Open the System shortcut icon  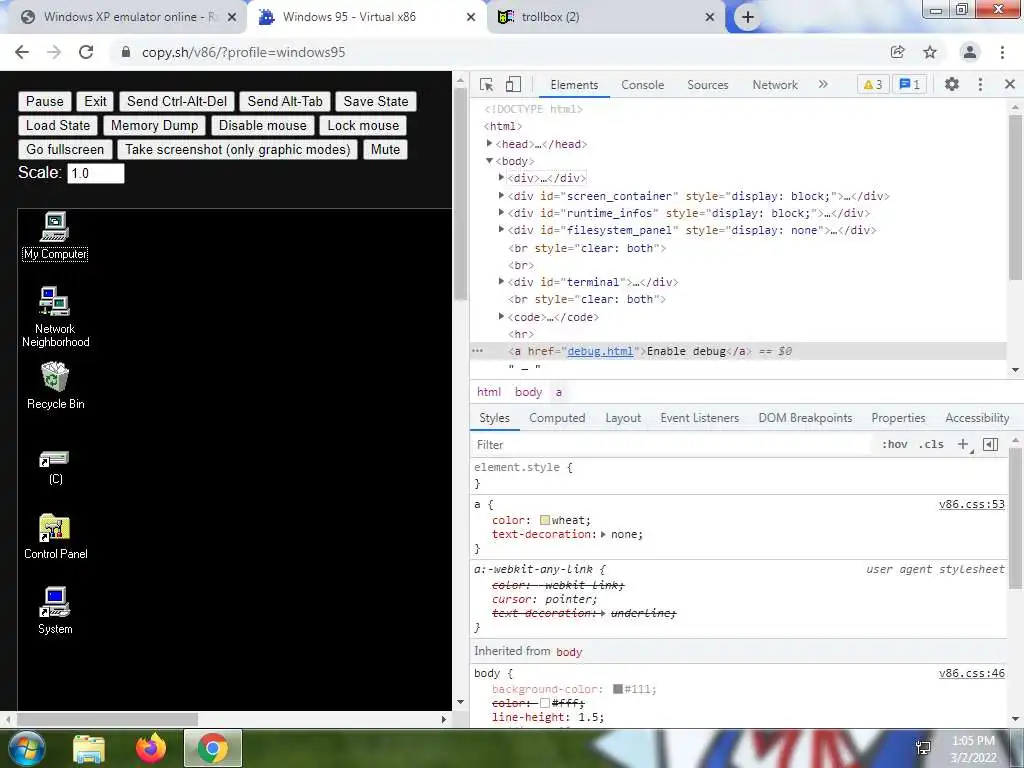(x=55, y=611)
